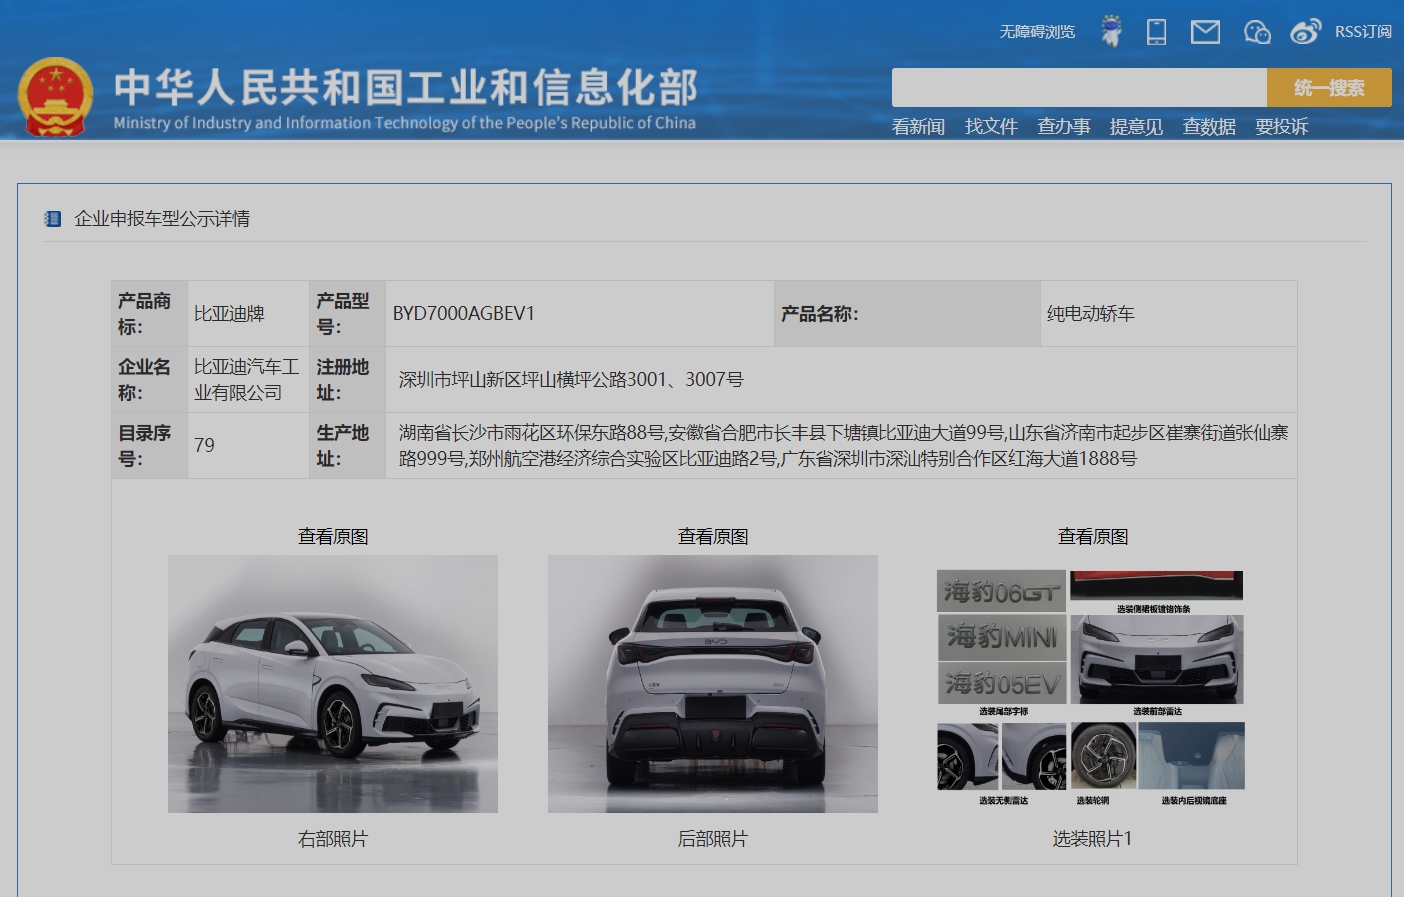Click the 产品名称: label

(x=820, y=314)
